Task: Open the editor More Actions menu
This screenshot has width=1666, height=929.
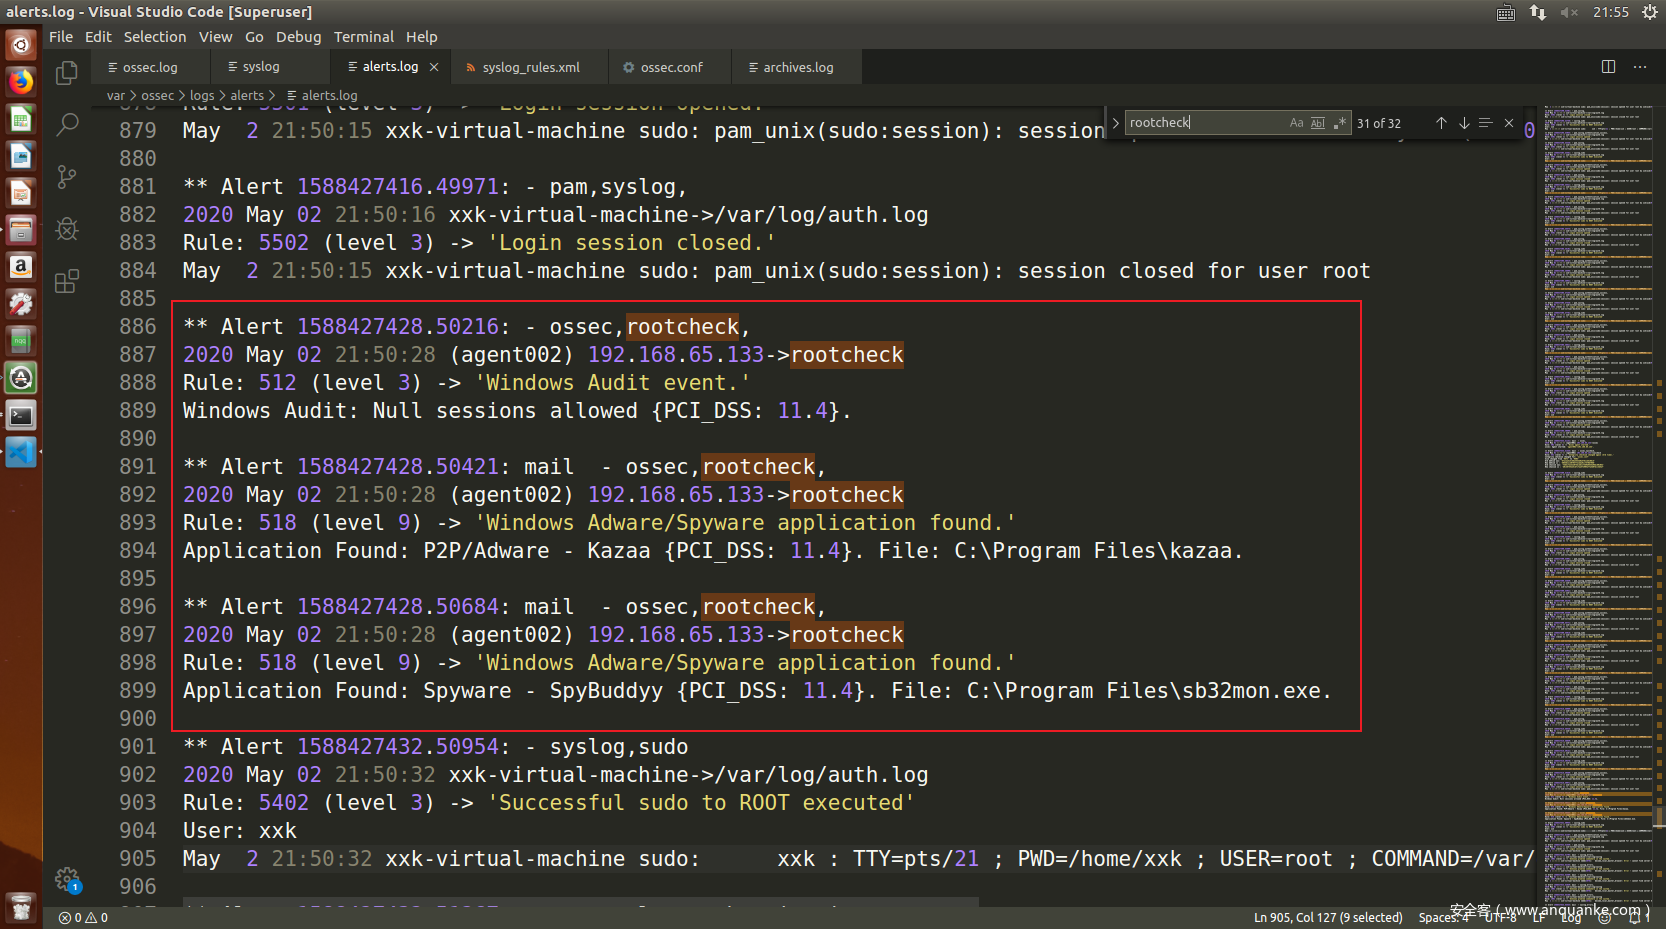Action: coord(1640,67)
